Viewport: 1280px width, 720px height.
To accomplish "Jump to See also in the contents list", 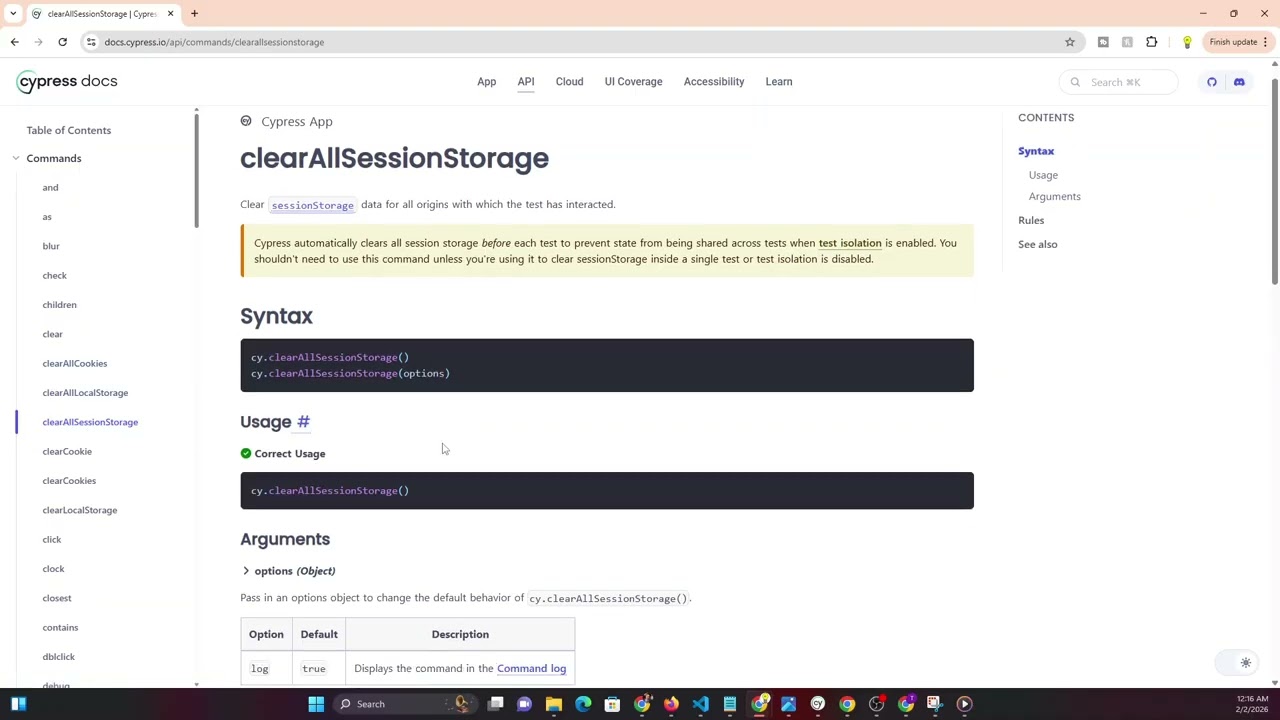I will (1037, 244).
